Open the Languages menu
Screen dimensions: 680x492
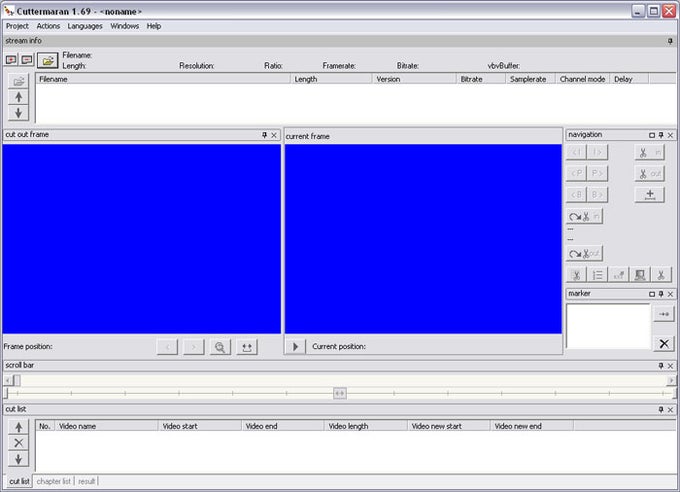pos(85,26)
